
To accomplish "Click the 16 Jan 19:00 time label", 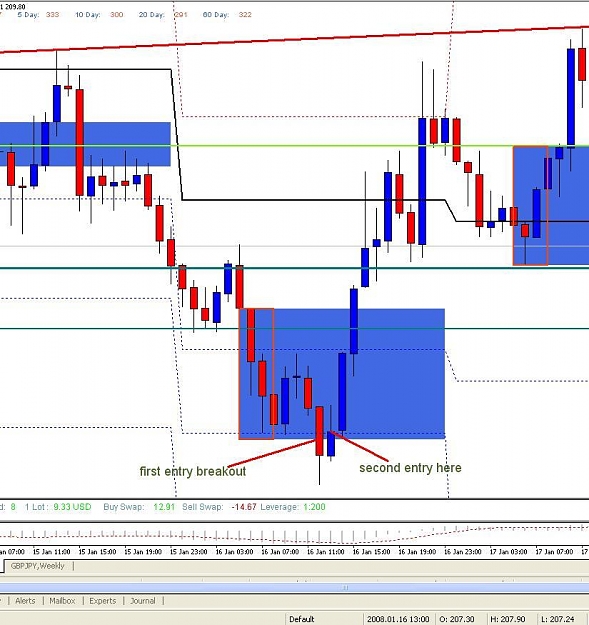I will 417,552.
